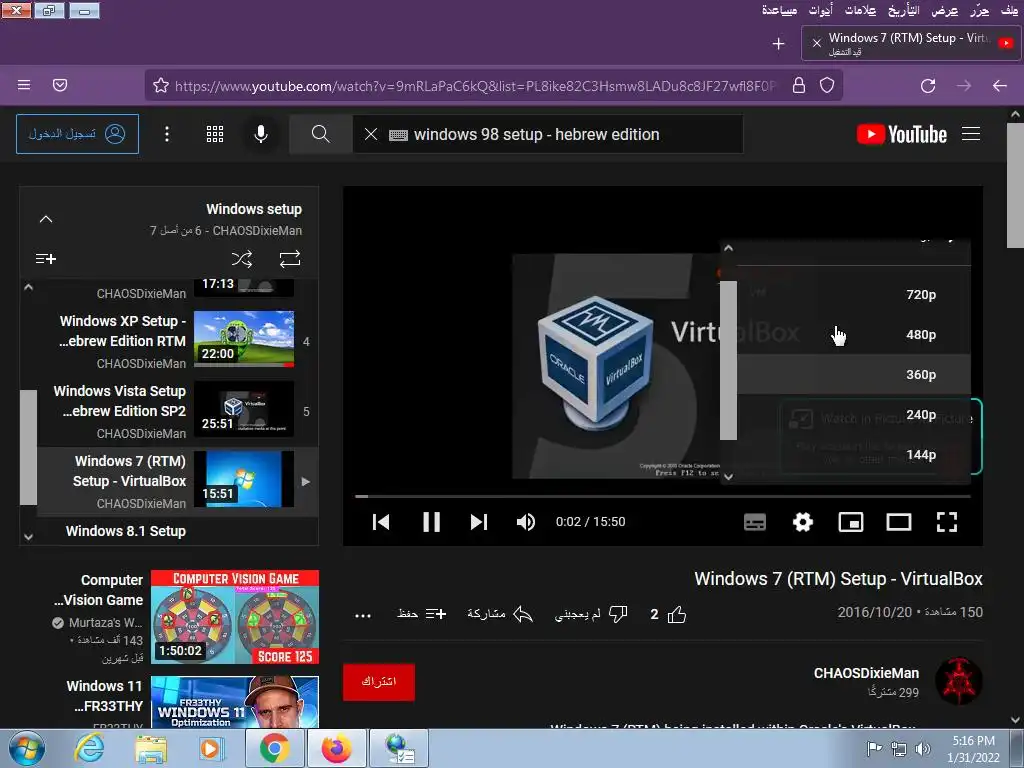Go to previous video in player
The width and height of the screenshot is (1024, 768).
pyautogui.click(x=381, y=522)
